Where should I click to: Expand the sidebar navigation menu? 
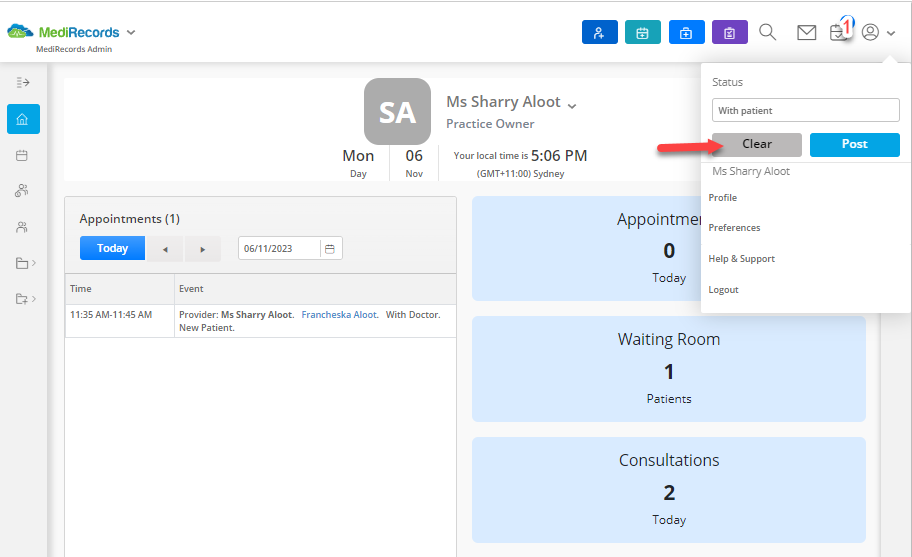23,83
